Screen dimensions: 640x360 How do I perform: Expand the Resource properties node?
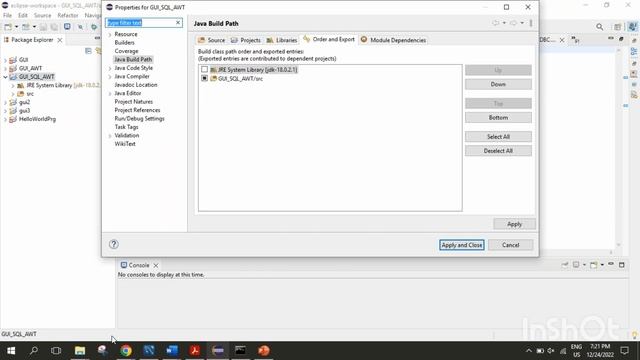click(110, 35)
